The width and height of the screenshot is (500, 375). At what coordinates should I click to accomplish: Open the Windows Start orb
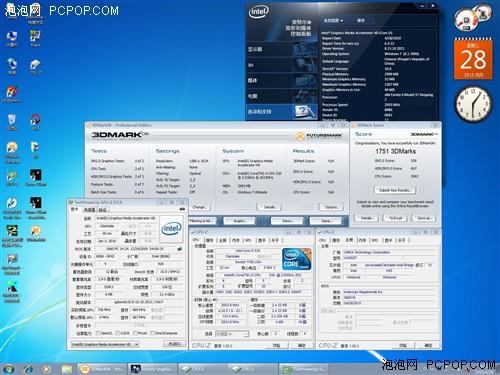(8, 369)
